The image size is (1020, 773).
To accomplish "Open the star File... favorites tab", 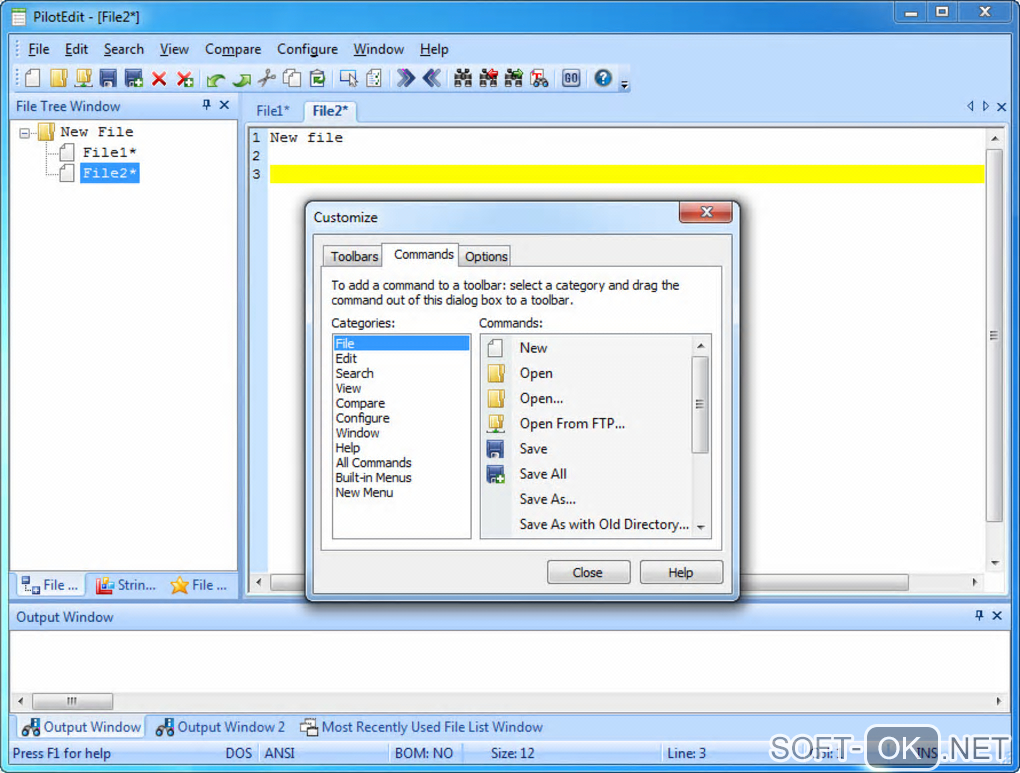I will click(199, 586).
